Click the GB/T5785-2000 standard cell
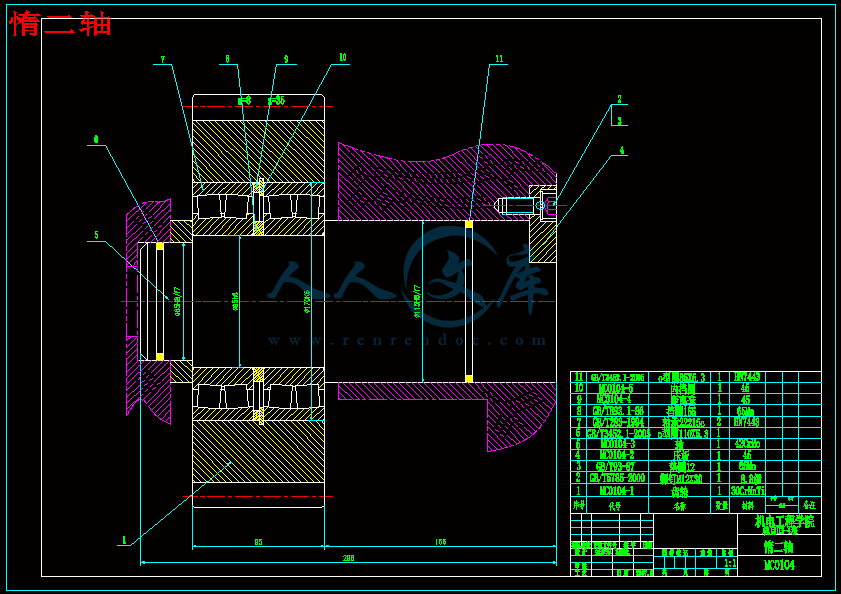Screen dimensions: 841x594 (x=617, y=478)
